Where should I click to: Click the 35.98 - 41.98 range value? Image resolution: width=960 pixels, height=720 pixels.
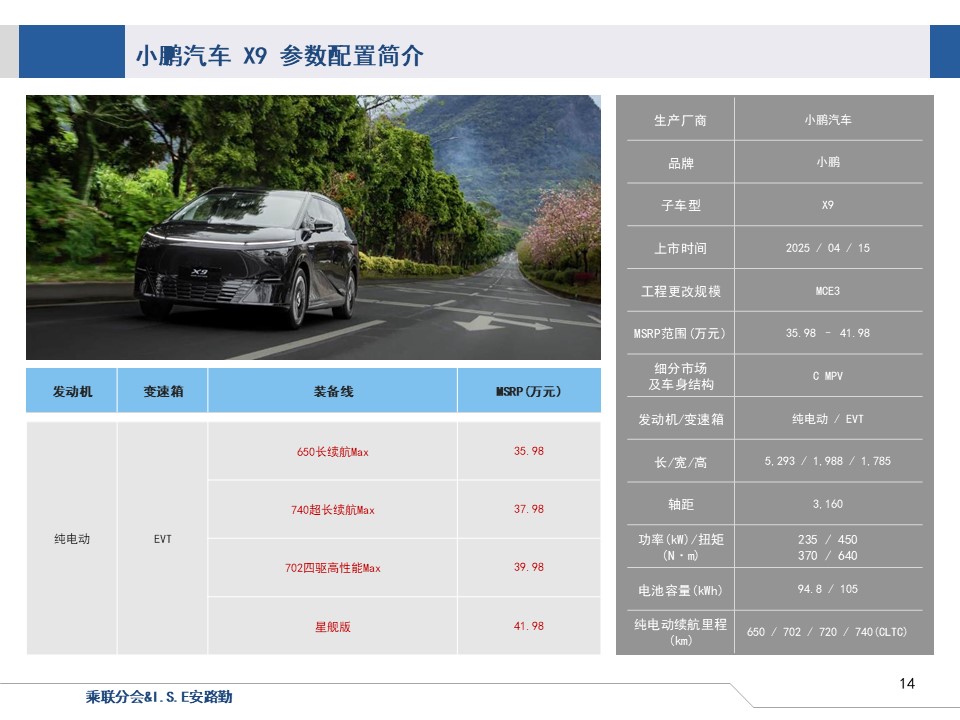828,333
